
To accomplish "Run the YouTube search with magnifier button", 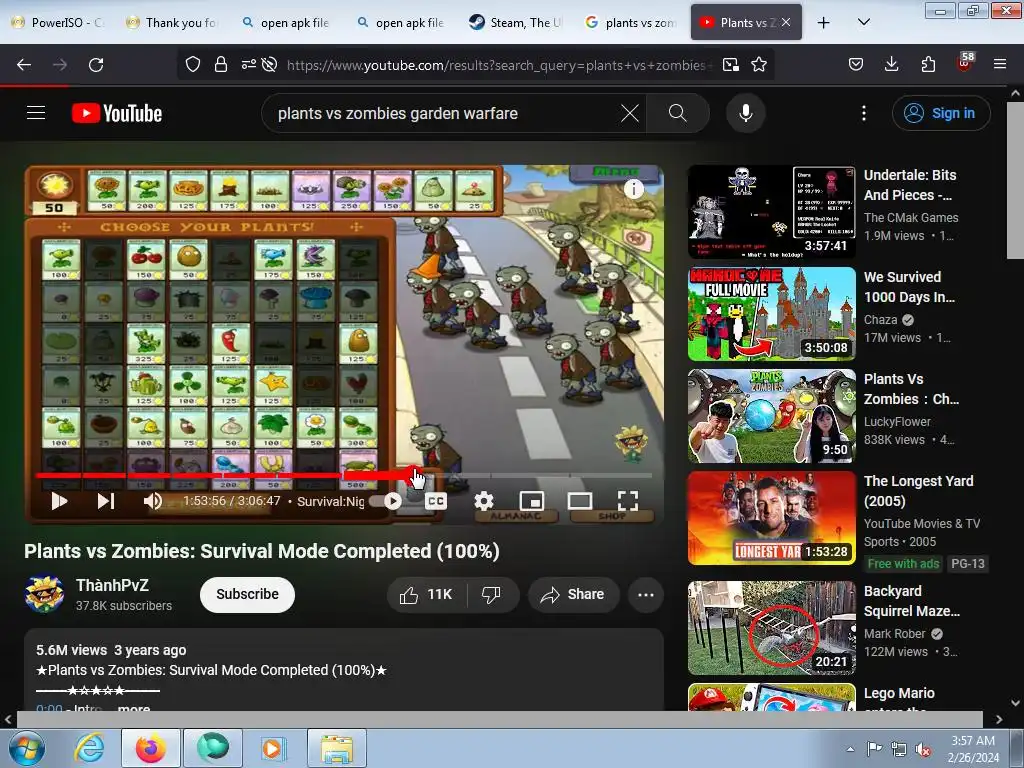I will click(x=678, y=113).
